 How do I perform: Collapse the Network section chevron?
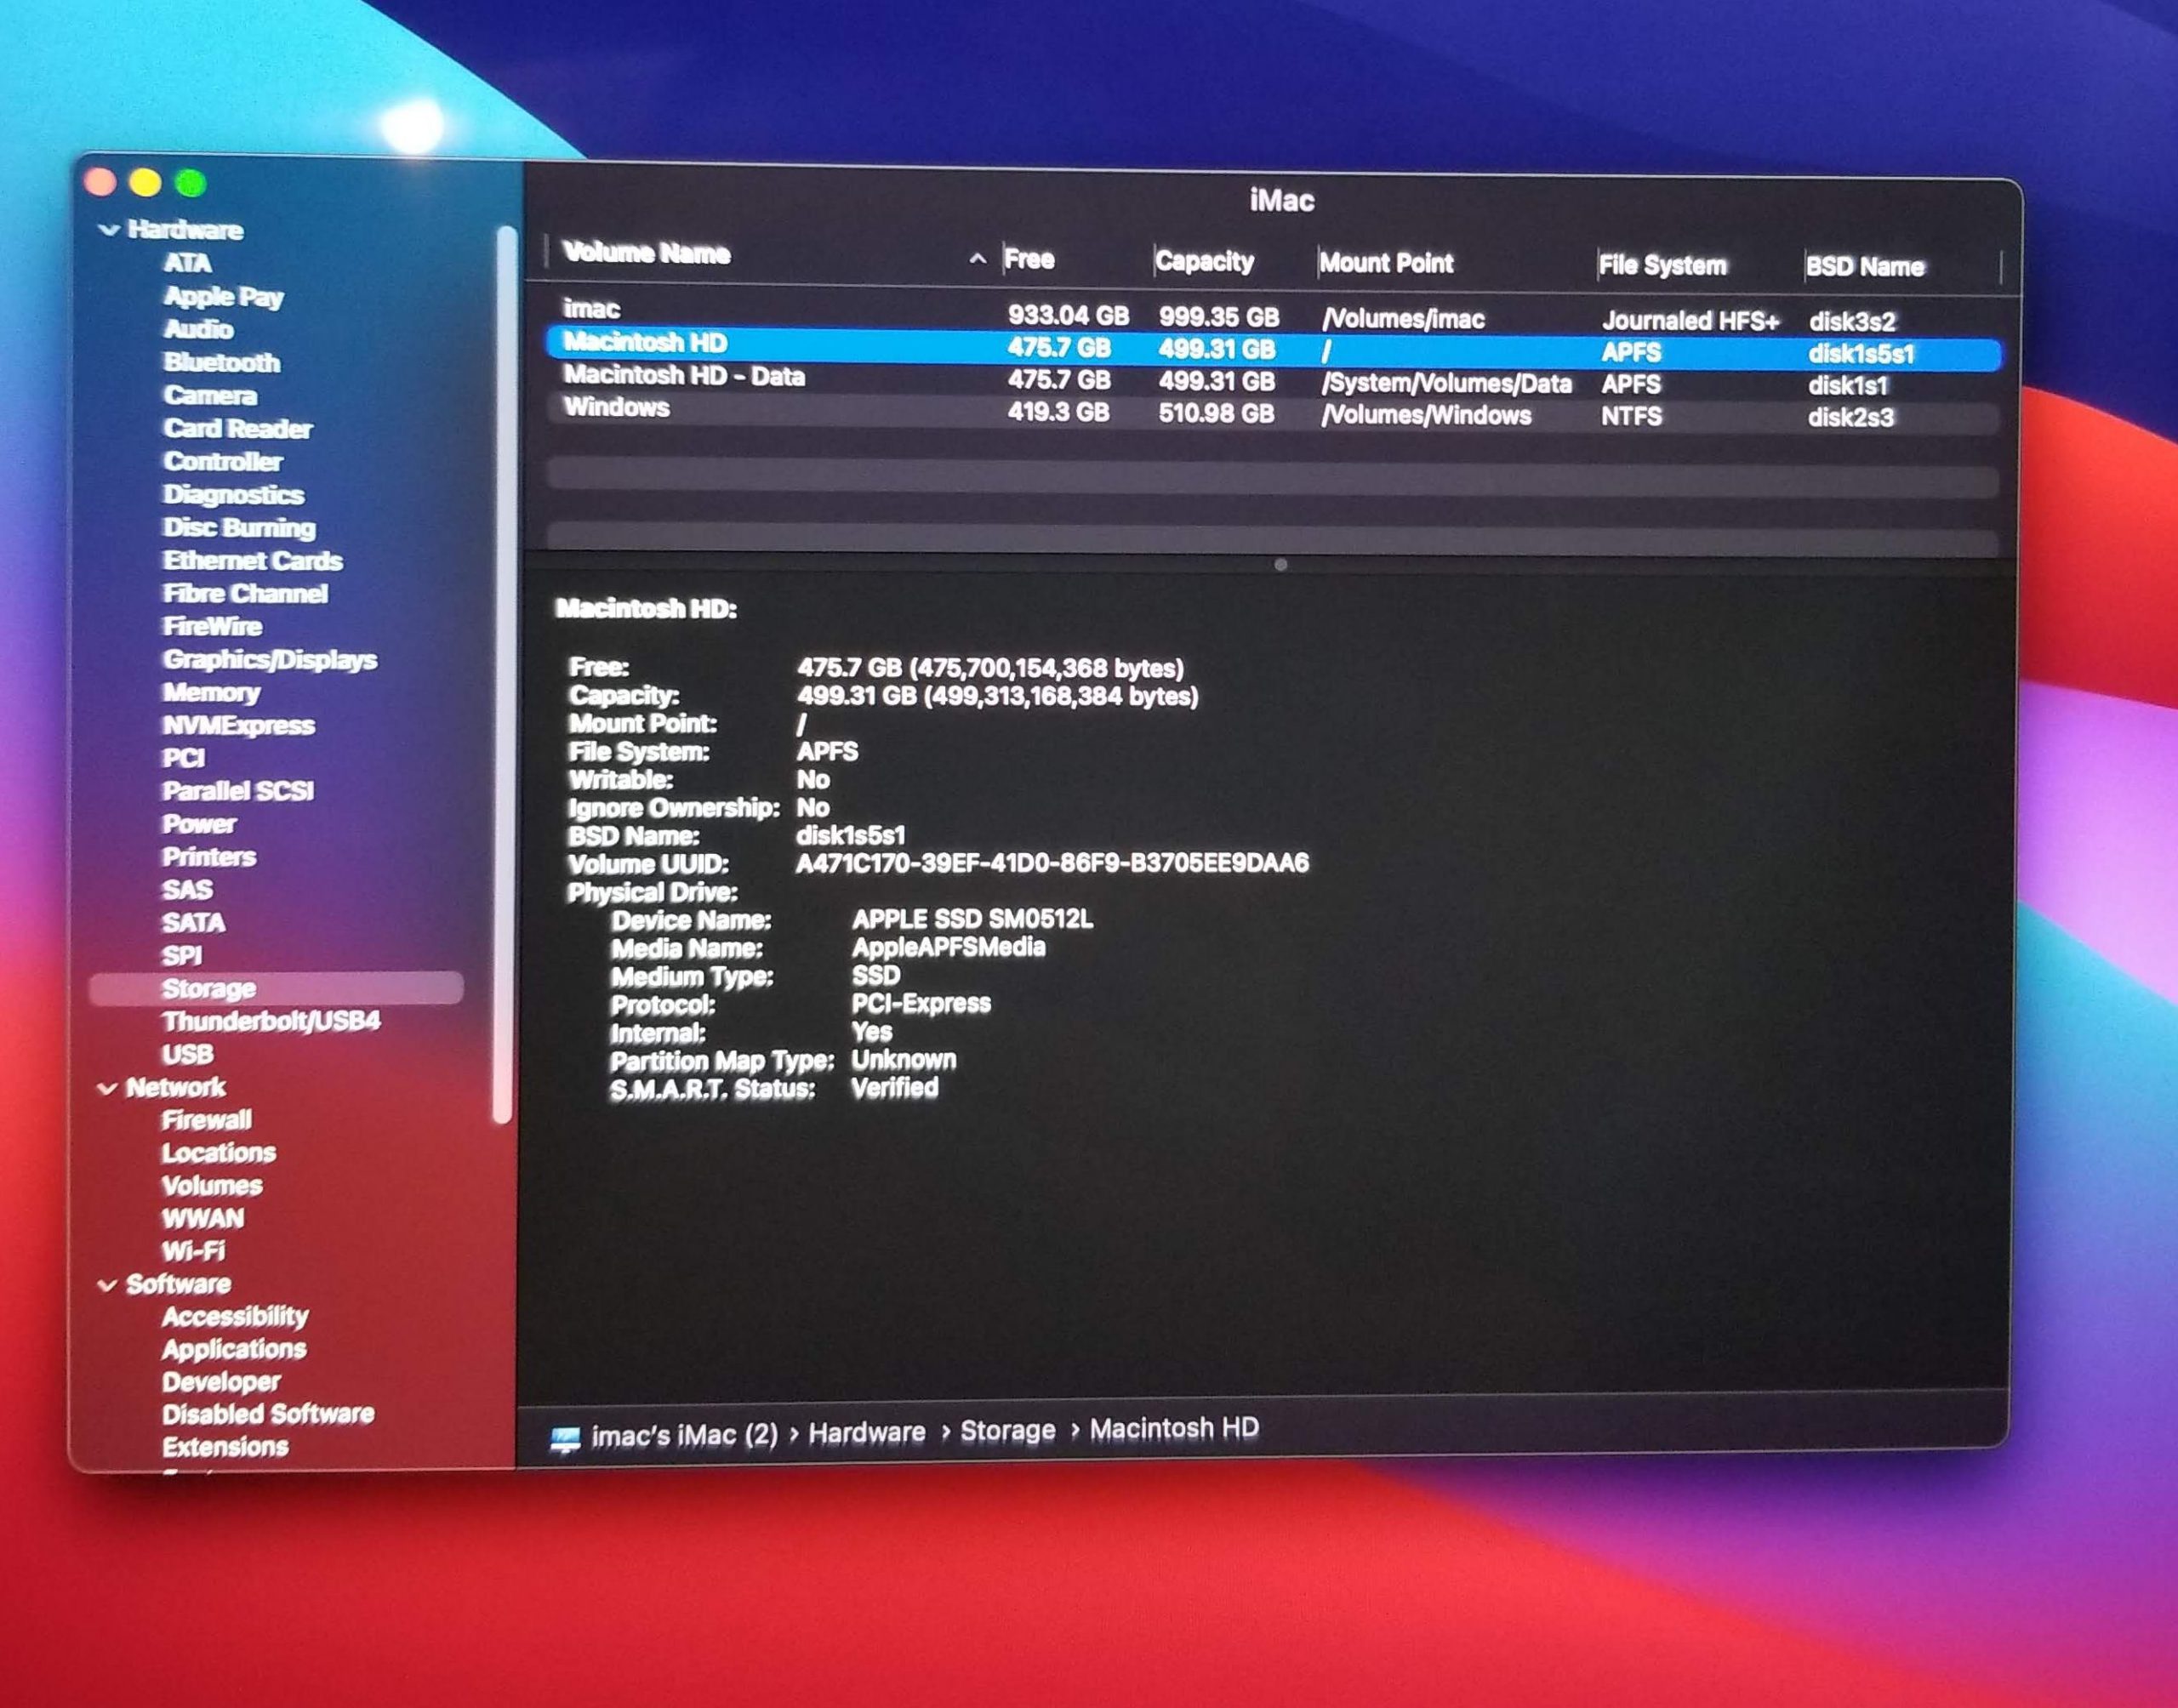tap(107, 1088)
